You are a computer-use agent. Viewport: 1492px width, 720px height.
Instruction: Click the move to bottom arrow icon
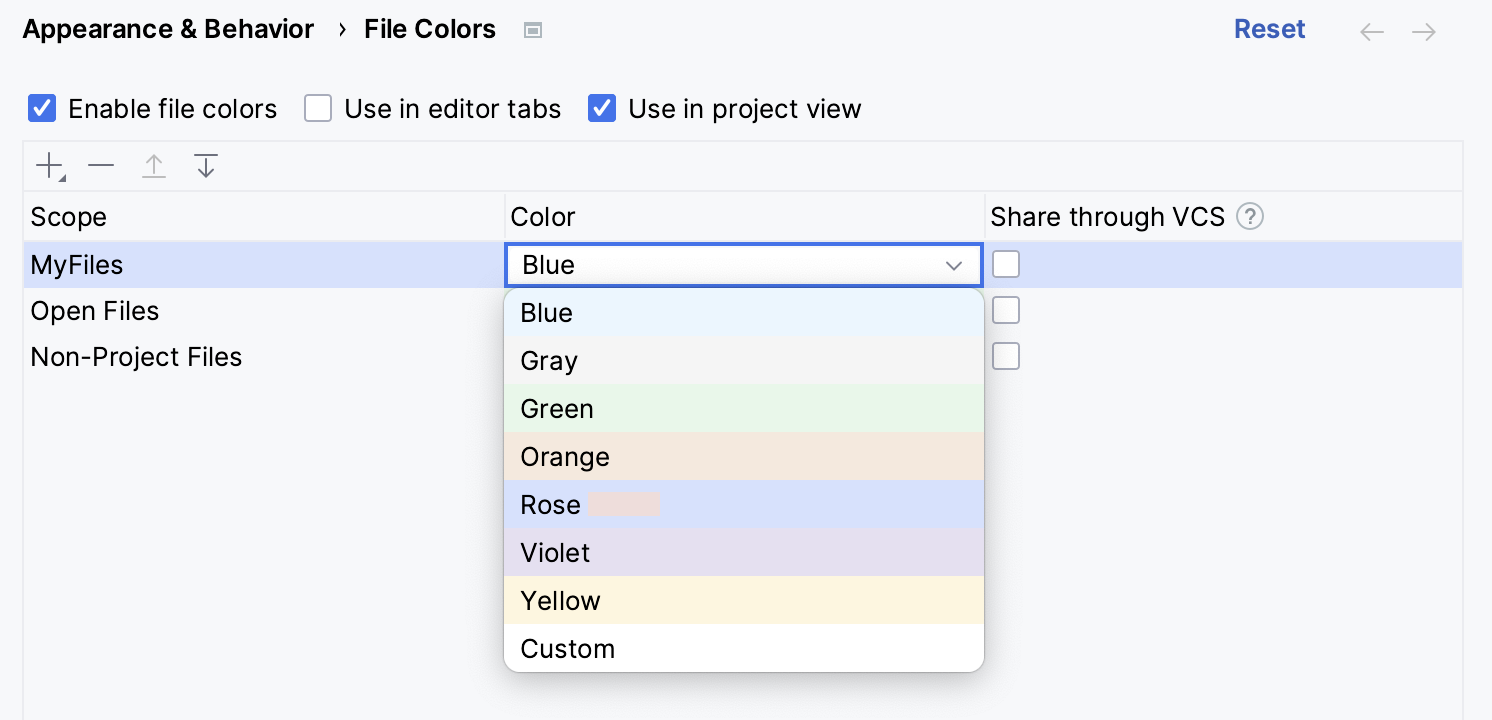point(206,166)
